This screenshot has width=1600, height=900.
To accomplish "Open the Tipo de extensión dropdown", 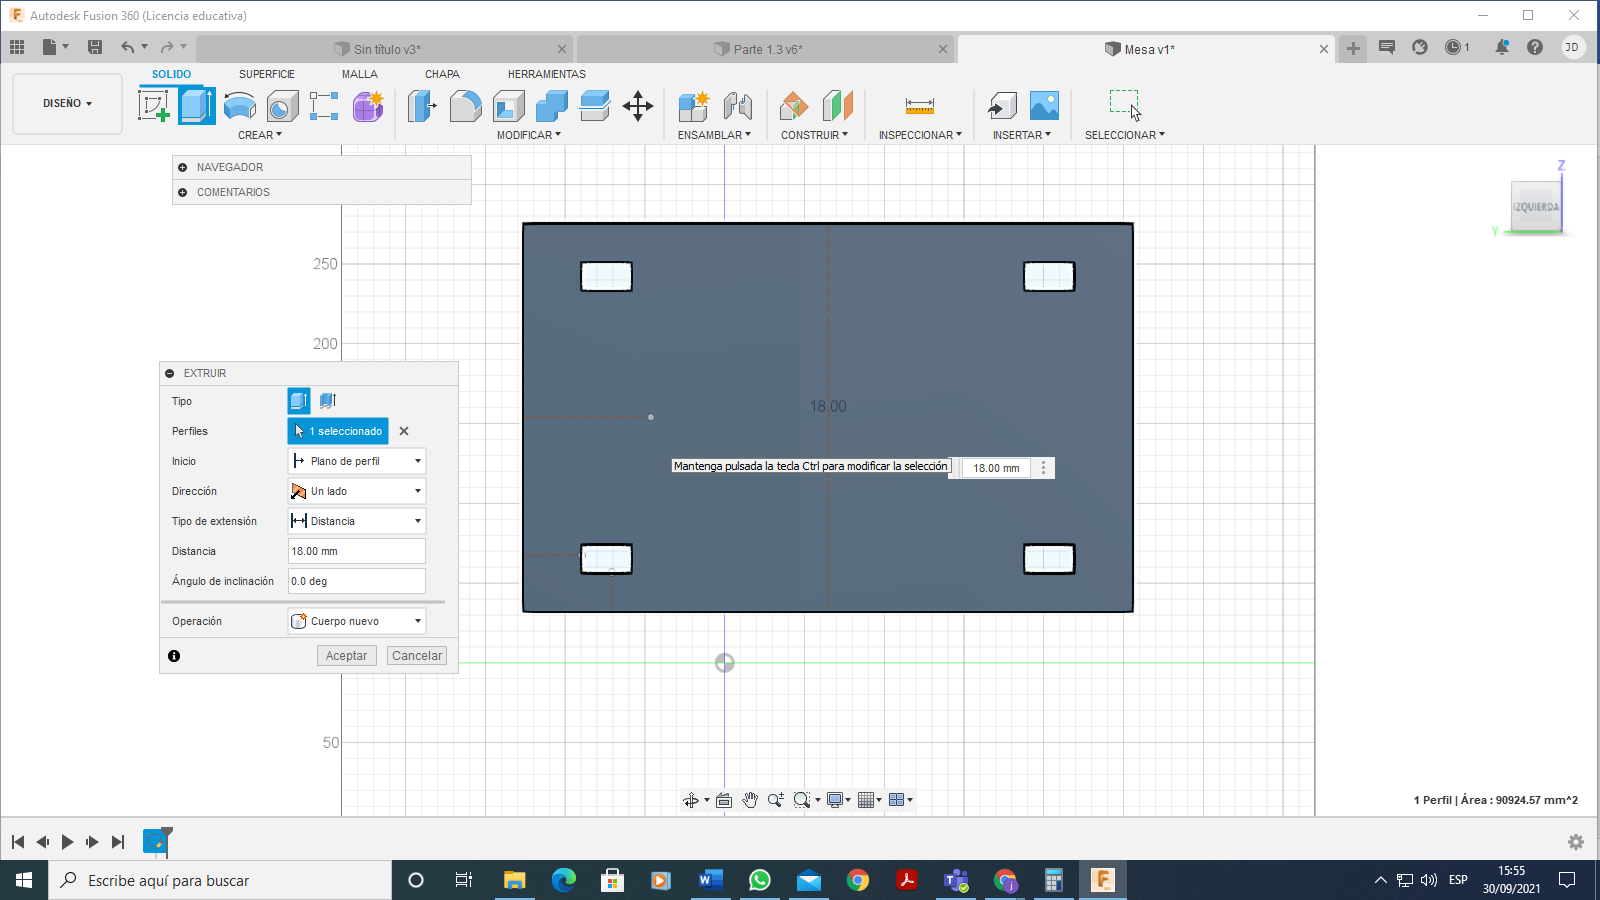I will [357, 521].
